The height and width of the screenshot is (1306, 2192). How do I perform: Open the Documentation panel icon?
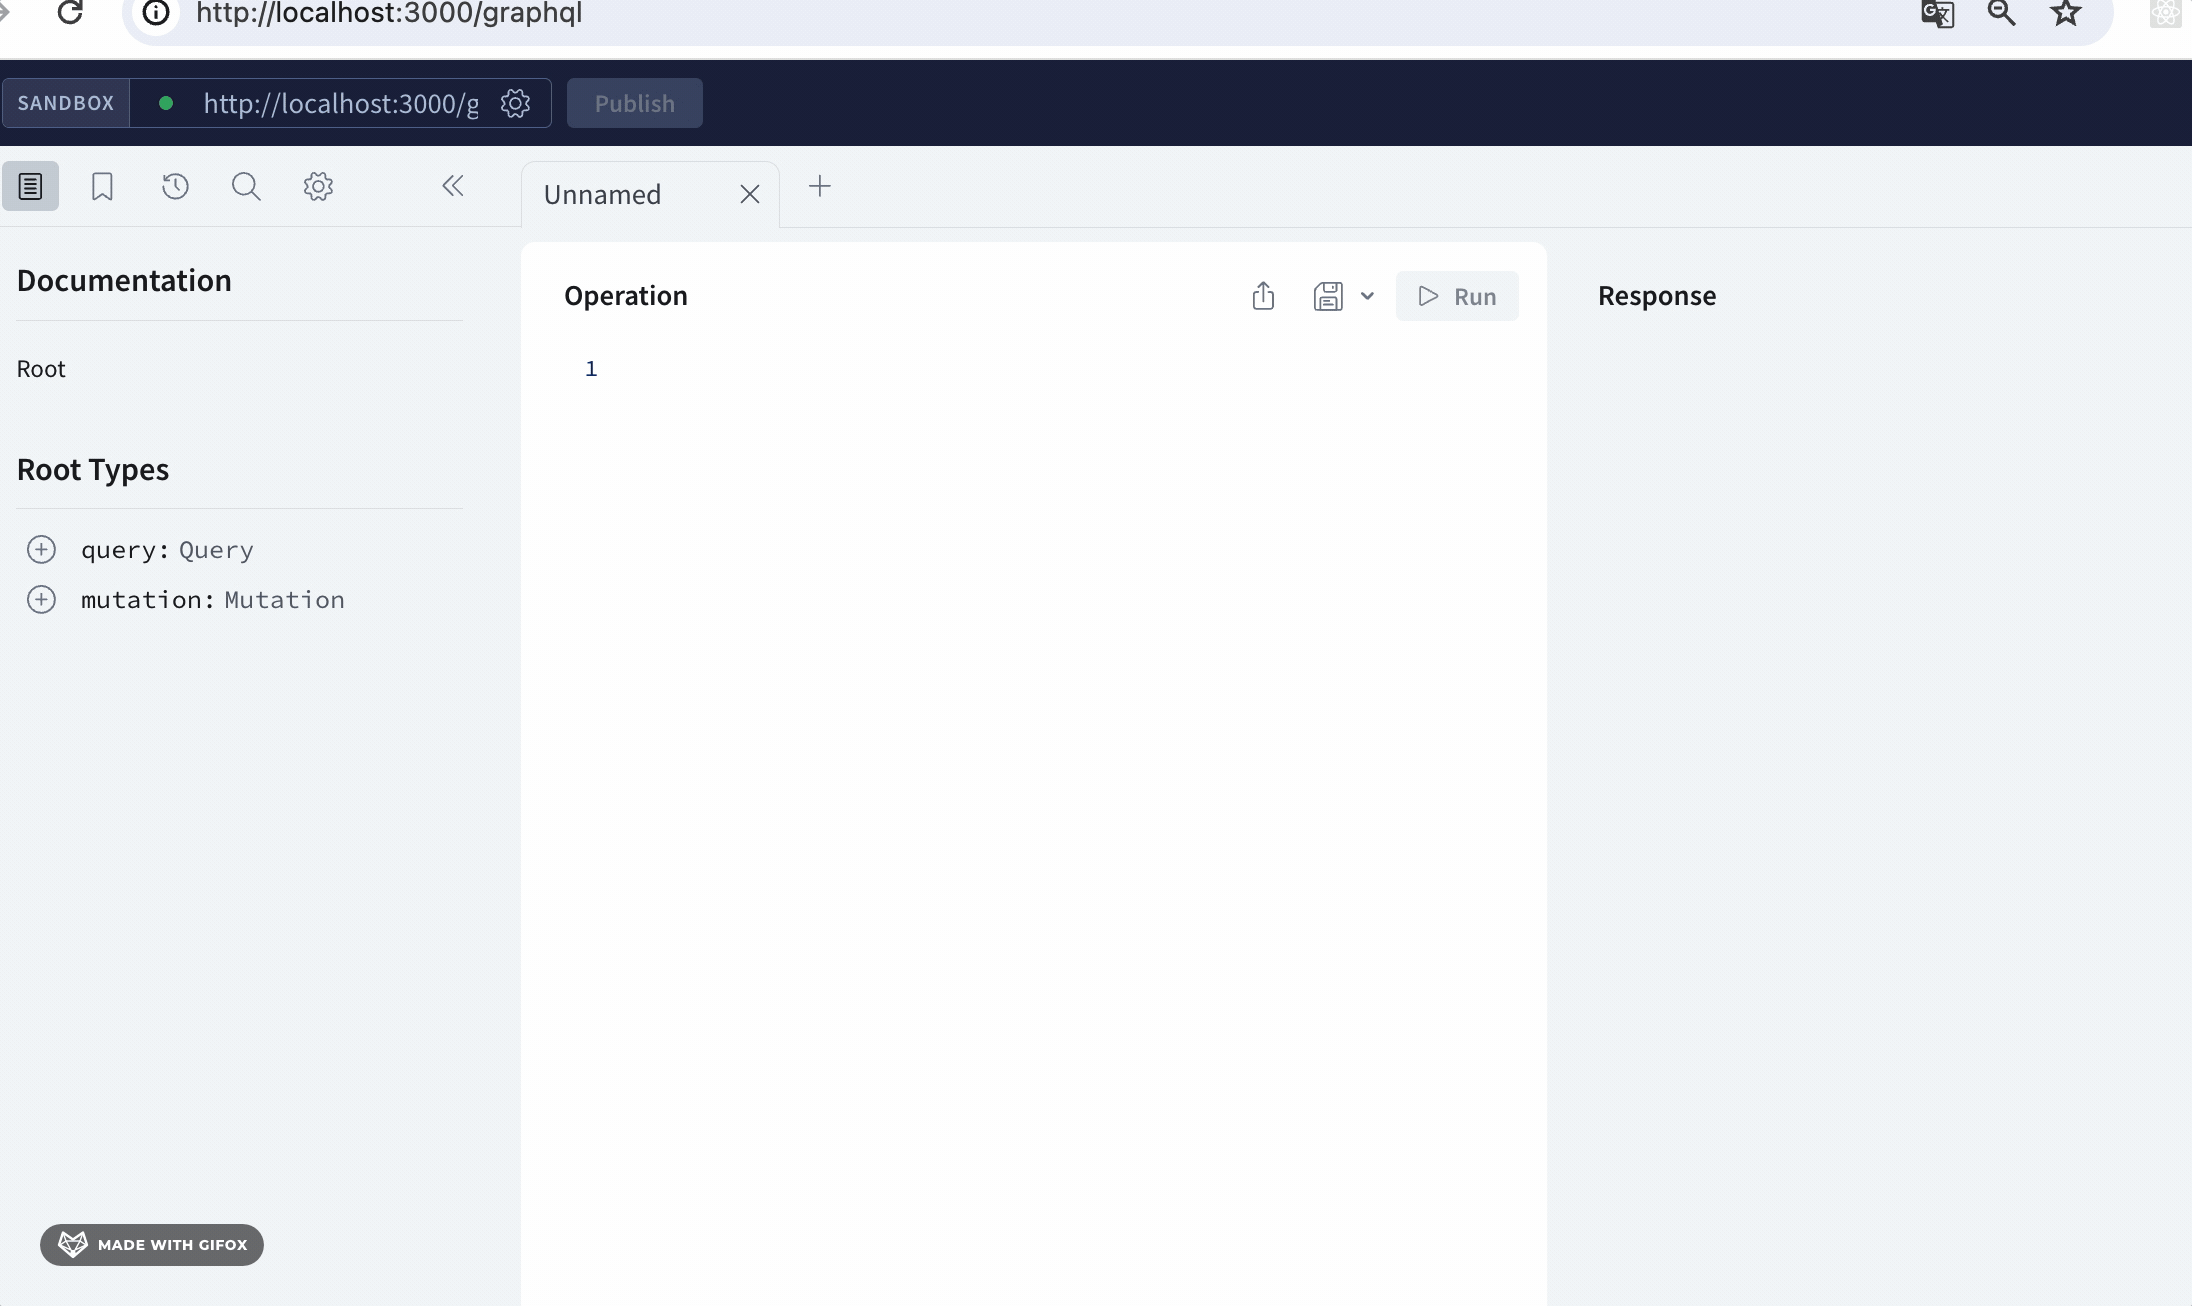tap(30, 186)
